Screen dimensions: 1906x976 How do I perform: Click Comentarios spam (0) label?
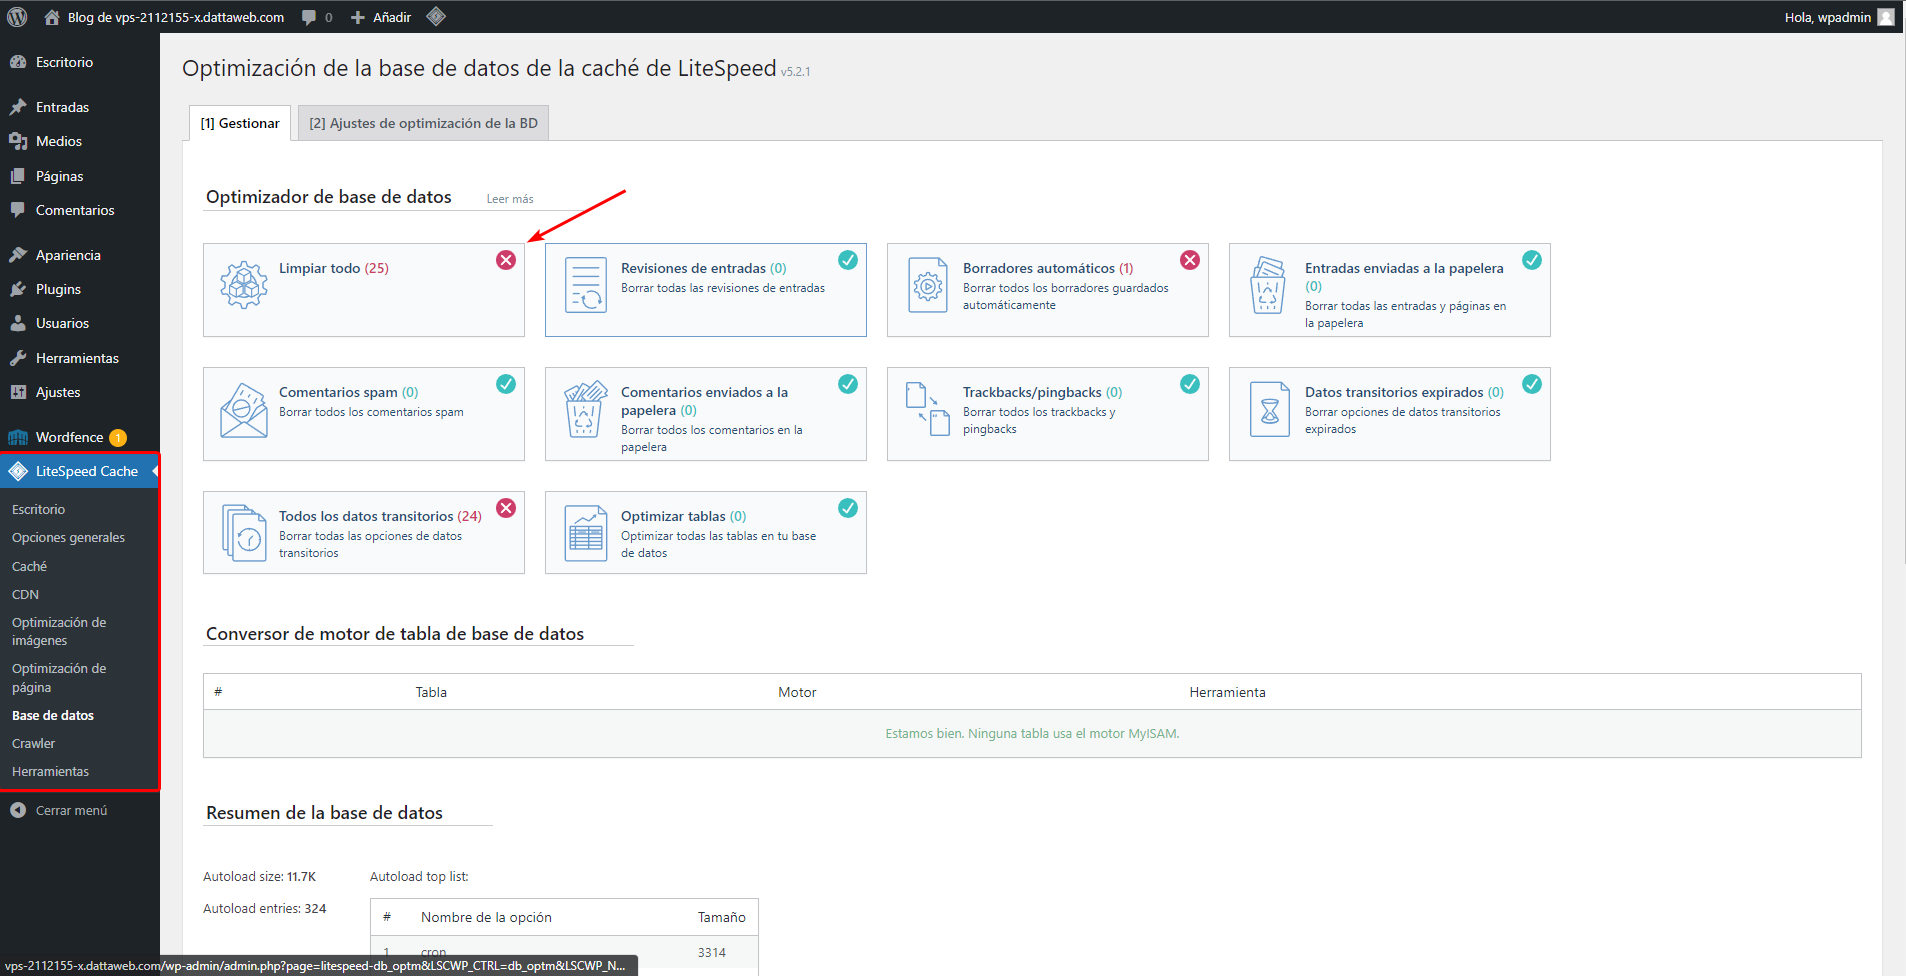pos(349,392)
